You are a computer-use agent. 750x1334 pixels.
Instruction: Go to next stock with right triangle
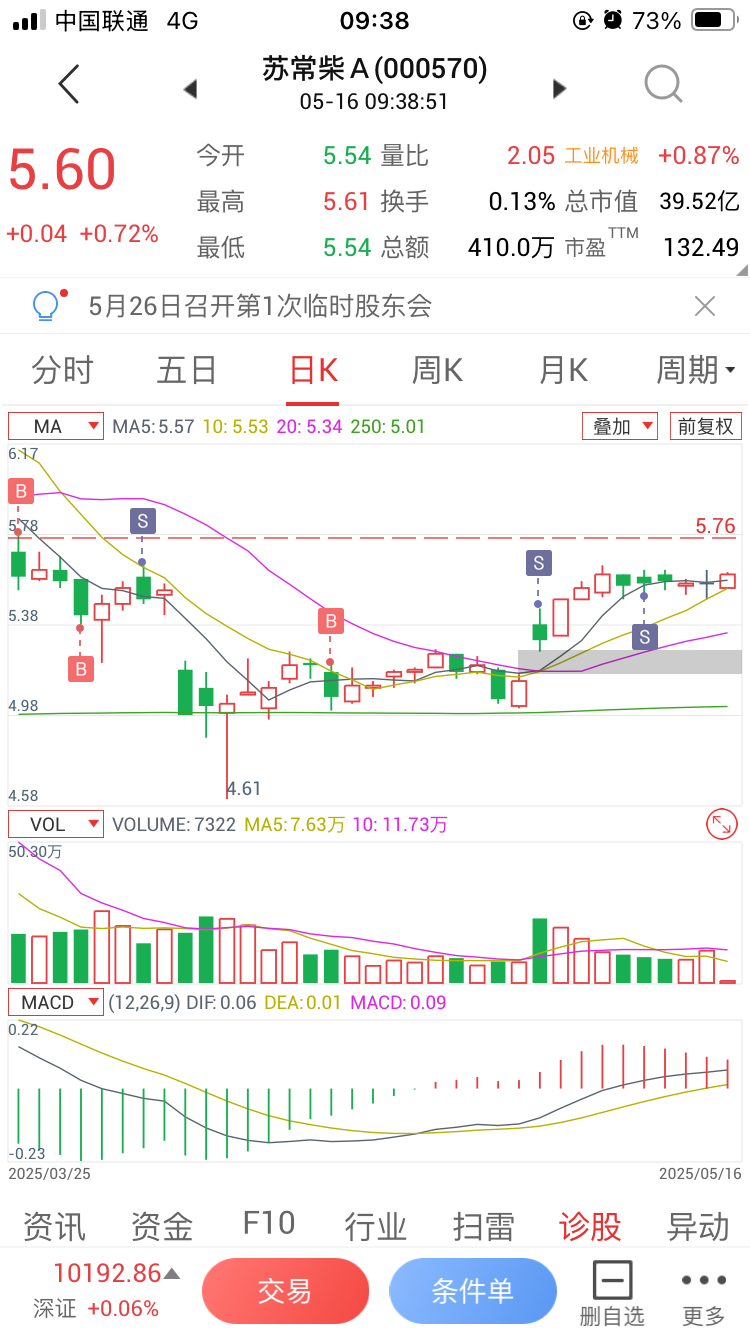click(559, 89)
